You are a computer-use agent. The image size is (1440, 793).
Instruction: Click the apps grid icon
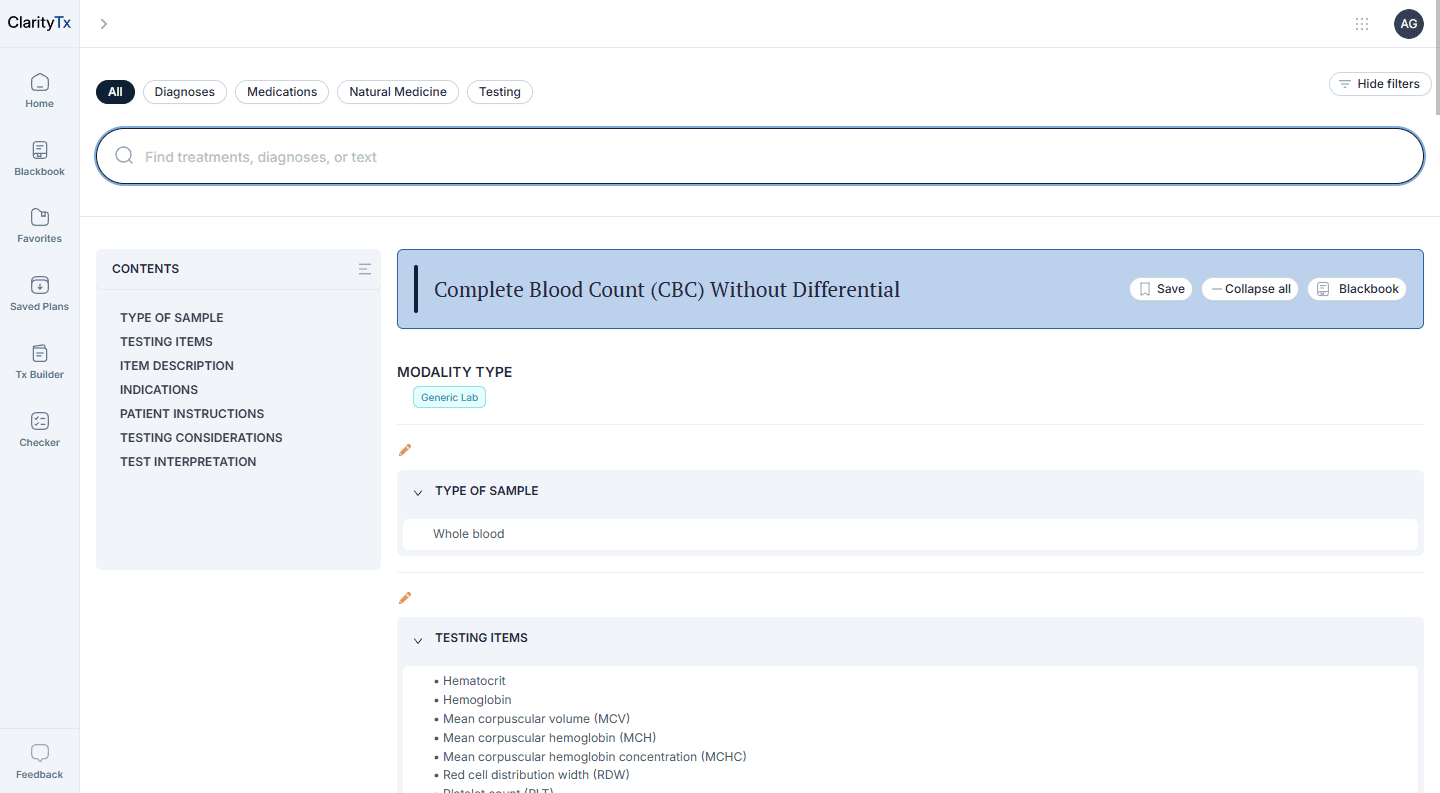(1362, 24)
